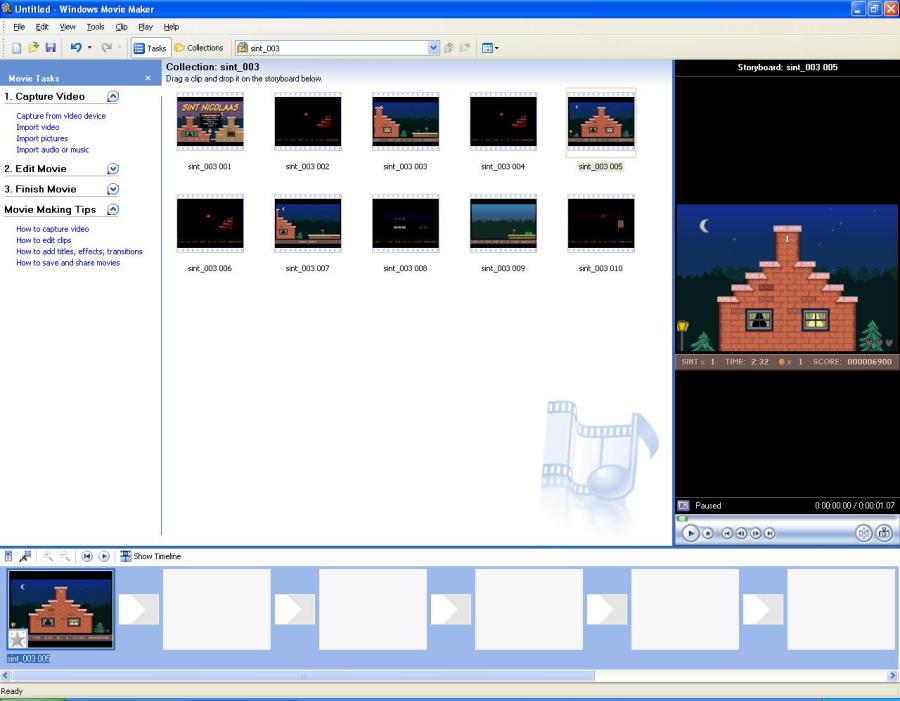Click the full screen icon beside Paused

[683, 506]
